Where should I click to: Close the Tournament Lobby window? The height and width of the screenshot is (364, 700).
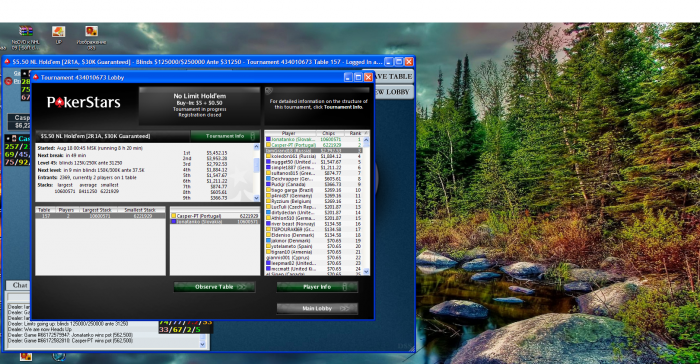(368, 77)
